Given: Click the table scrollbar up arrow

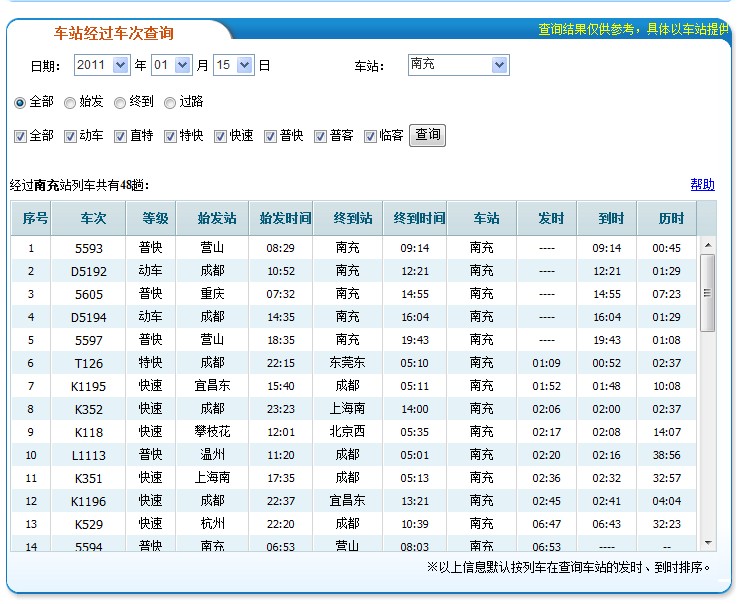Looking at the screenshot, I should [x=708, y=245].
